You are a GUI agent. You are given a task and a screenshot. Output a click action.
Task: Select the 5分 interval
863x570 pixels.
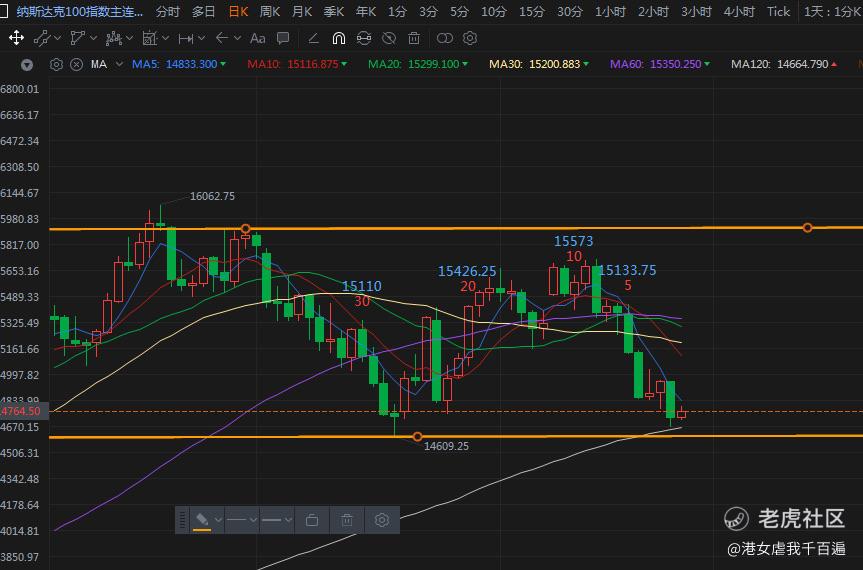coord(459,12)
